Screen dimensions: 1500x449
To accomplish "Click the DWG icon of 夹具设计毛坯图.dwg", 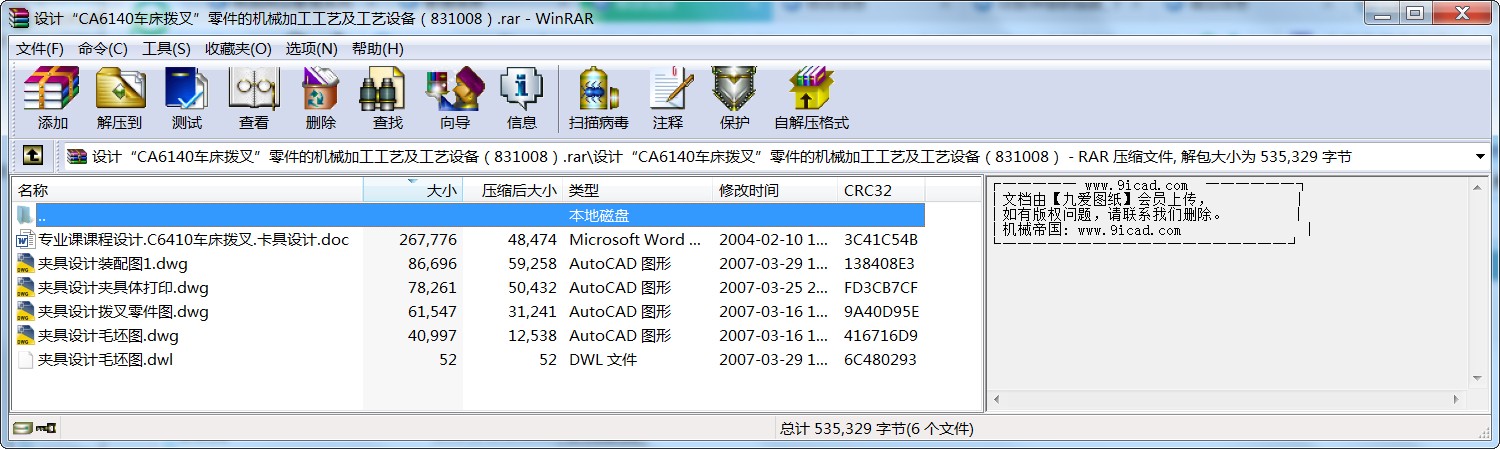I will coord(26,336).
